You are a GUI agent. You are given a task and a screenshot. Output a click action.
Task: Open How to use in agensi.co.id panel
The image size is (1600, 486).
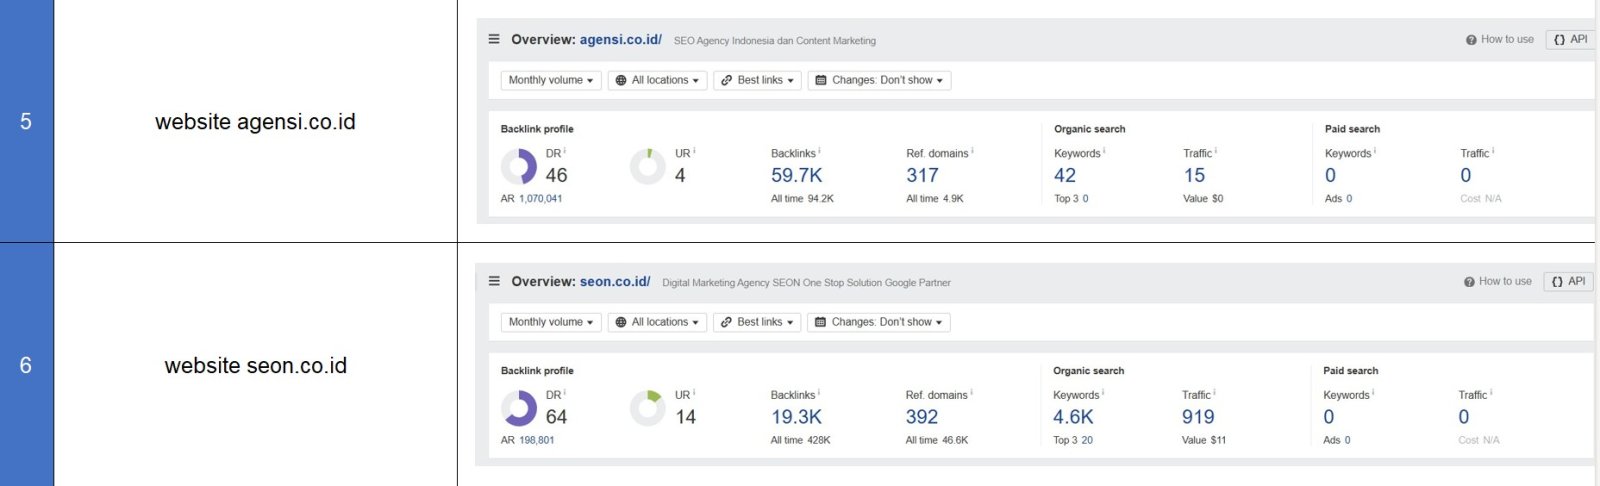click(x=1500, y=40)
